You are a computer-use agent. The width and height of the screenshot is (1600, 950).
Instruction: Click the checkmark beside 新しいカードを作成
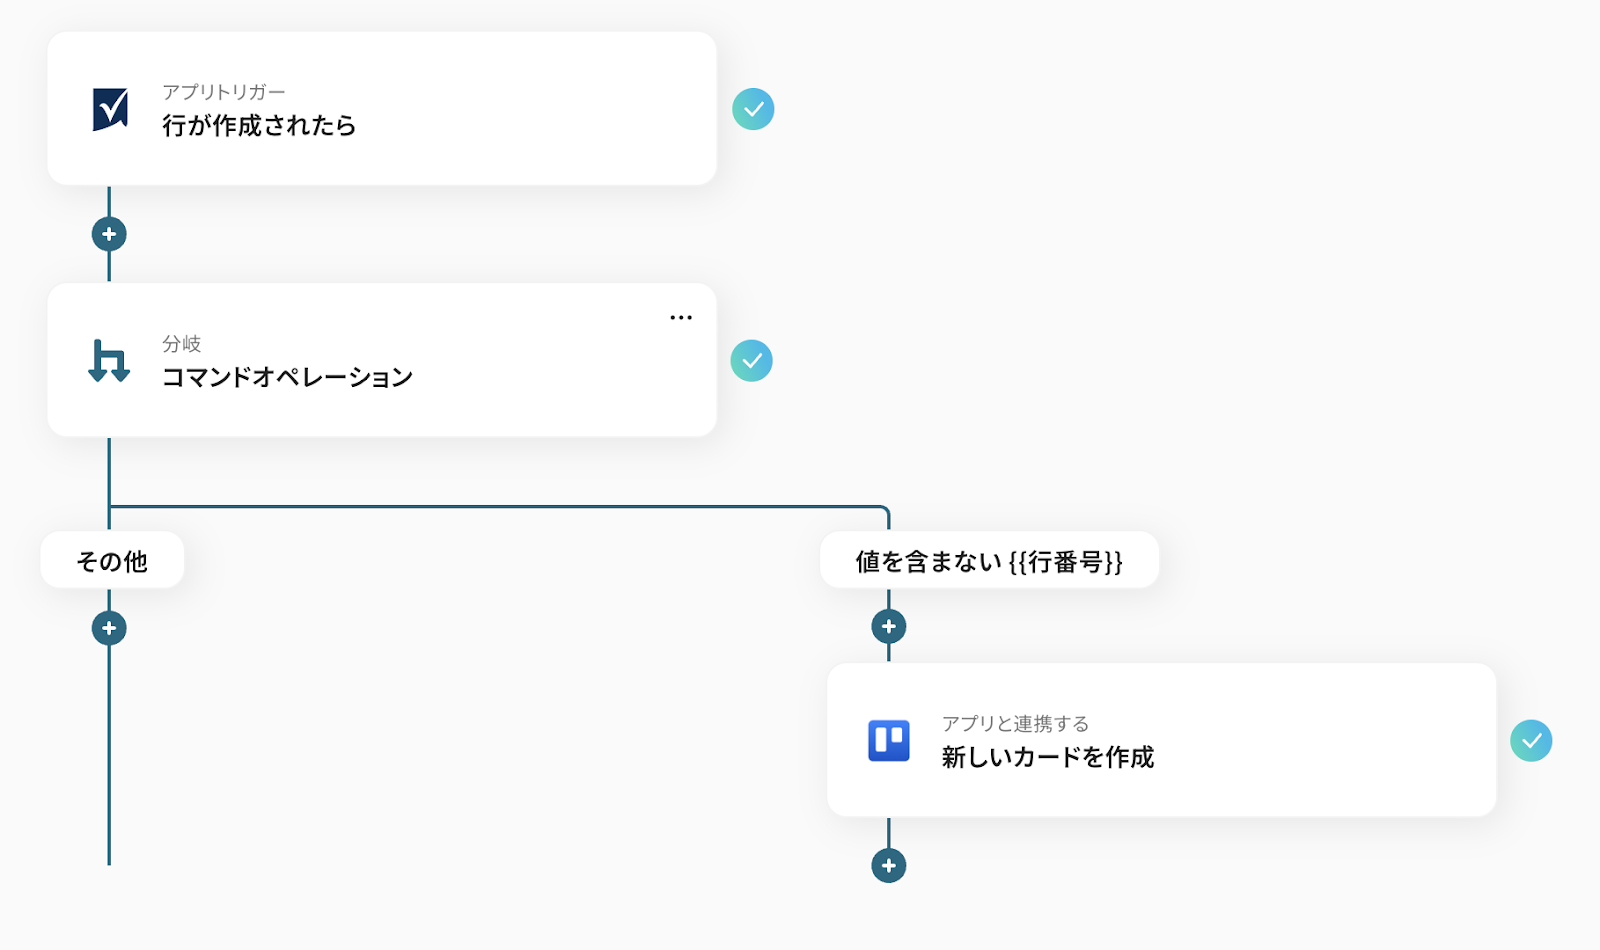tap(1530, 741)
